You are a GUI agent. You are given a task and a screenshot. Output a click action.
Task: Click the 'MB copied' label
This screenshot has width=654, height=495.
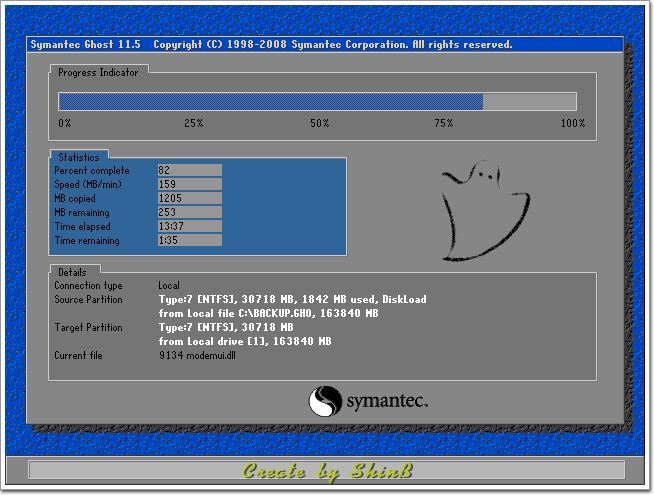point(75,199)
